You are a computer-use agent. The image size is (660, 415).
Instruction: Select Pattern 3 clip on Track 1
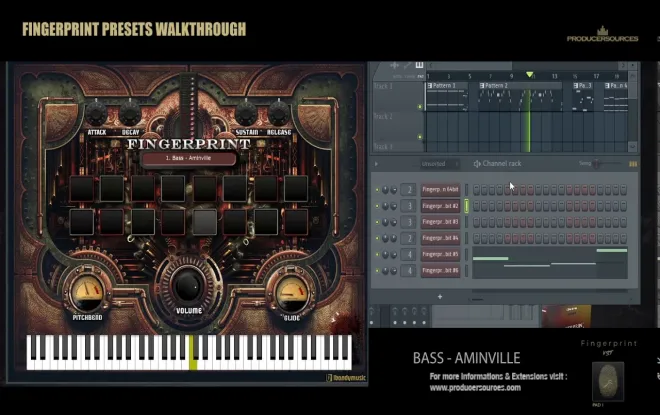point(447,97)
